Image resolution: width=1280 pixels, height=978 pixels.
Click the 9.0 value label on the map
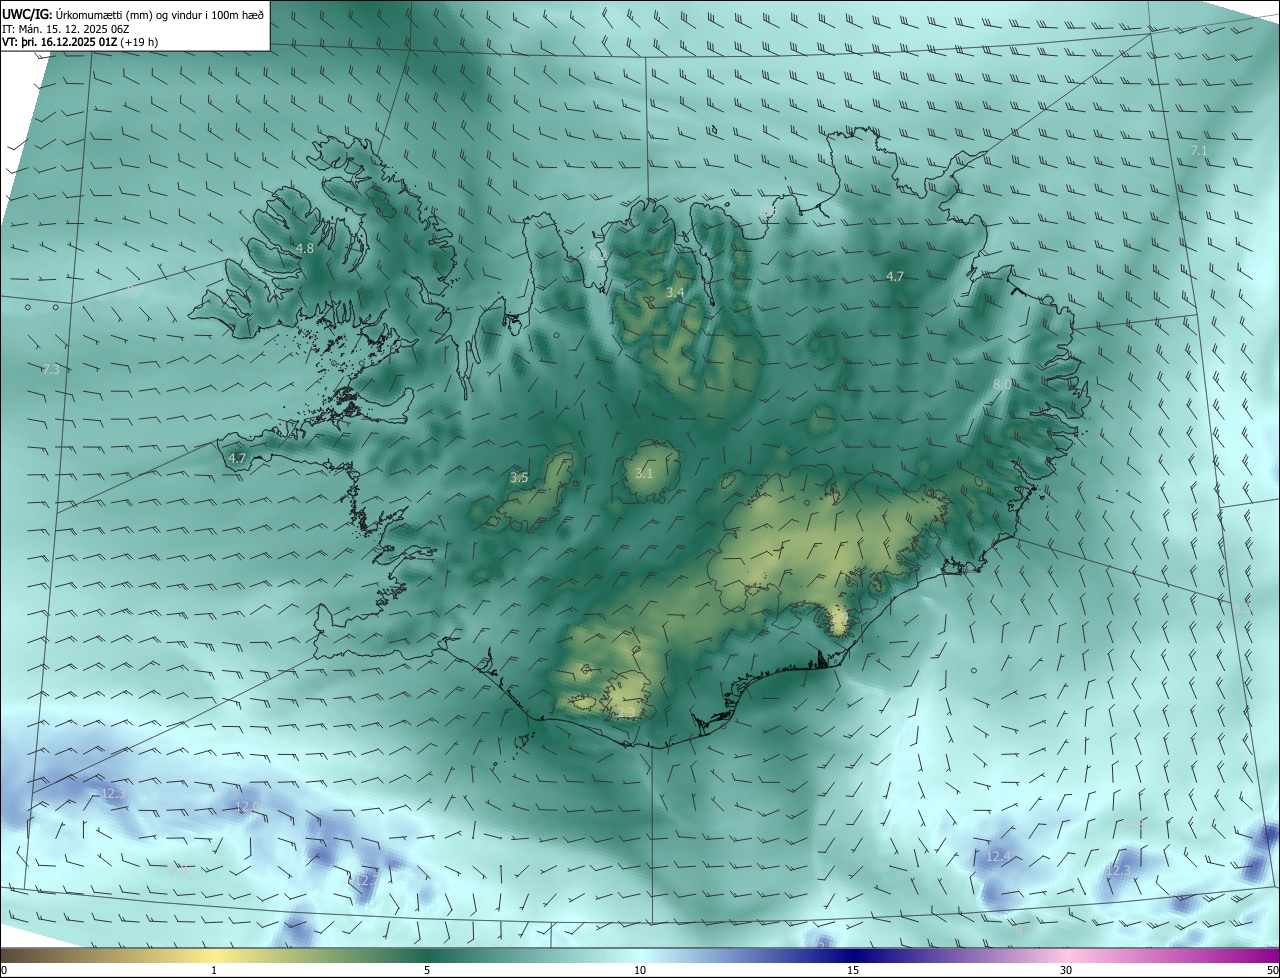coord(178,869)
